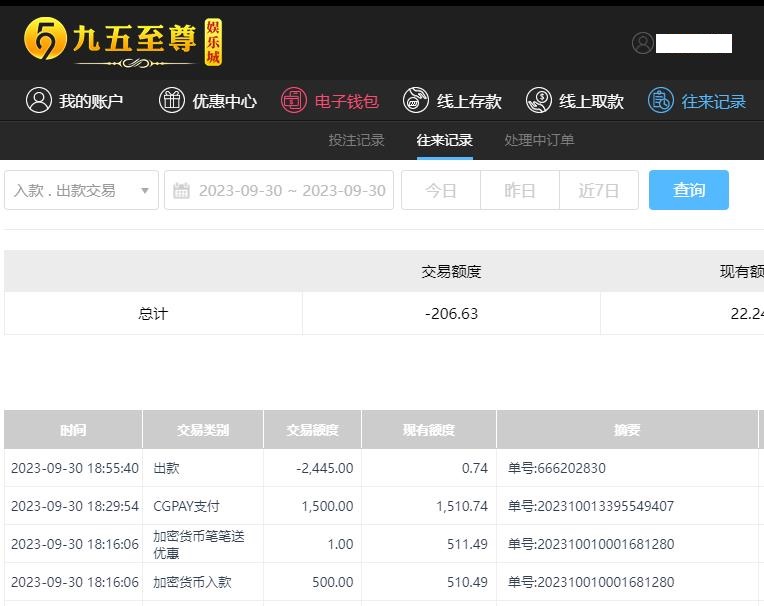Go to 线上存款 page
This screenshot has width=764, height=606.
[x=452, y=101]
